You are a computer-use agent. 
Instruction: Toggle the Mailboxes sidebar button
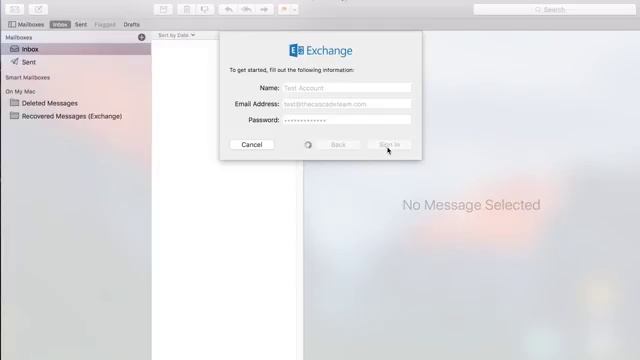click(x=26, y=24)
